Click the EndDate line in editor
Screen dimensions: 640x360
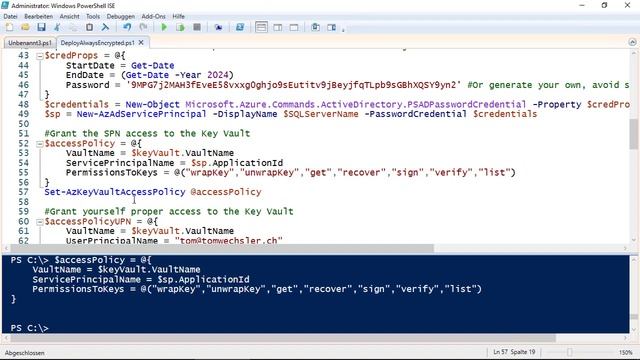point(149,75)
